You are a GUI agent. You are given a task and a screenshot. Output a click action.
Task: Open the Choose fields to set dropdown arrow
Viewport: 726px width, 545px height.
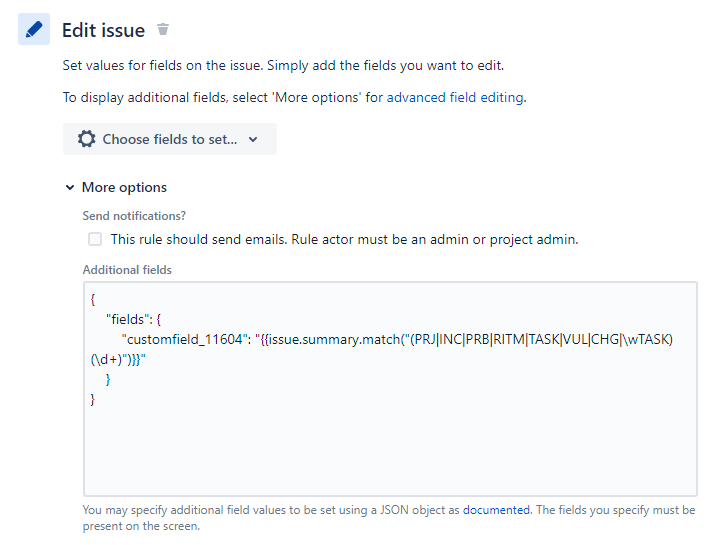(x=253, y=139)
